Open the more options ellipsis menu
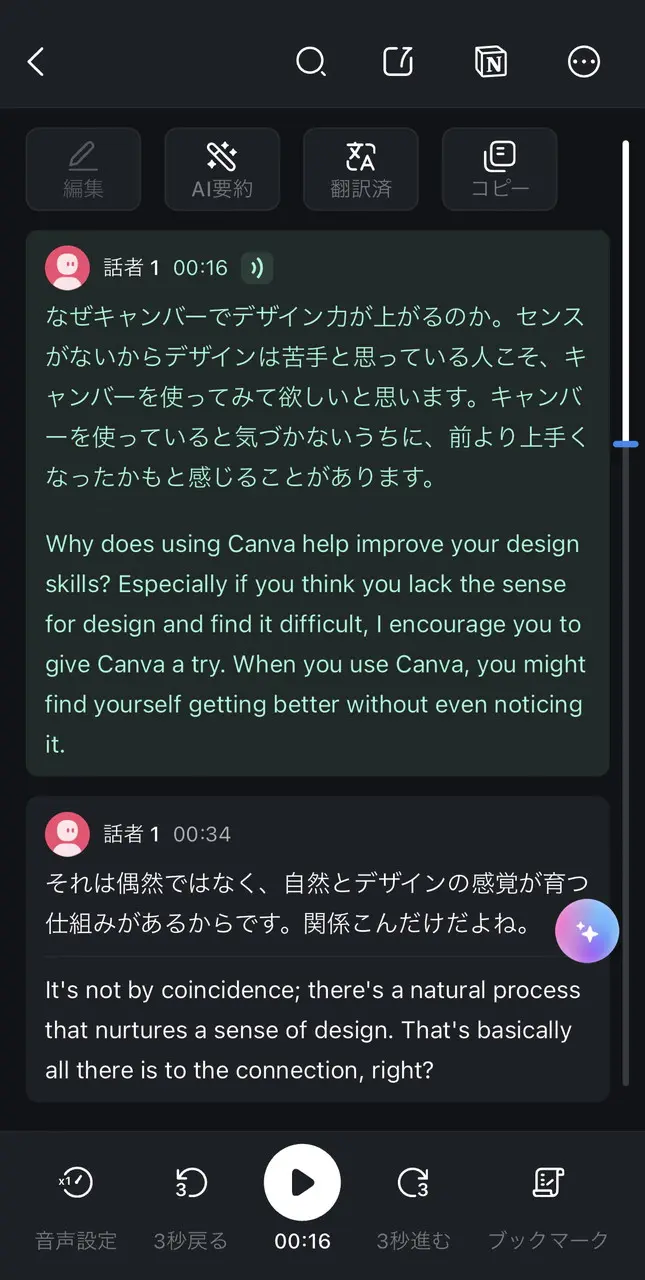This screenshot has width=645, height=1280. pos(584,62)
